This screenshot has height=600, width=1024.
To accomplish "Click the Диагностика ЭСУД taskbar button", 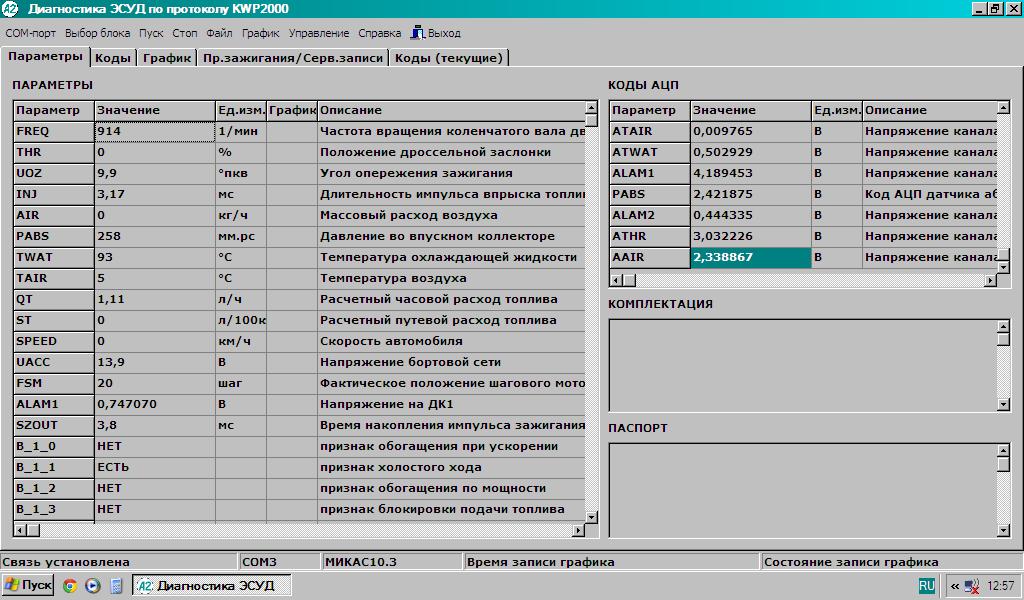I will 205,585.
